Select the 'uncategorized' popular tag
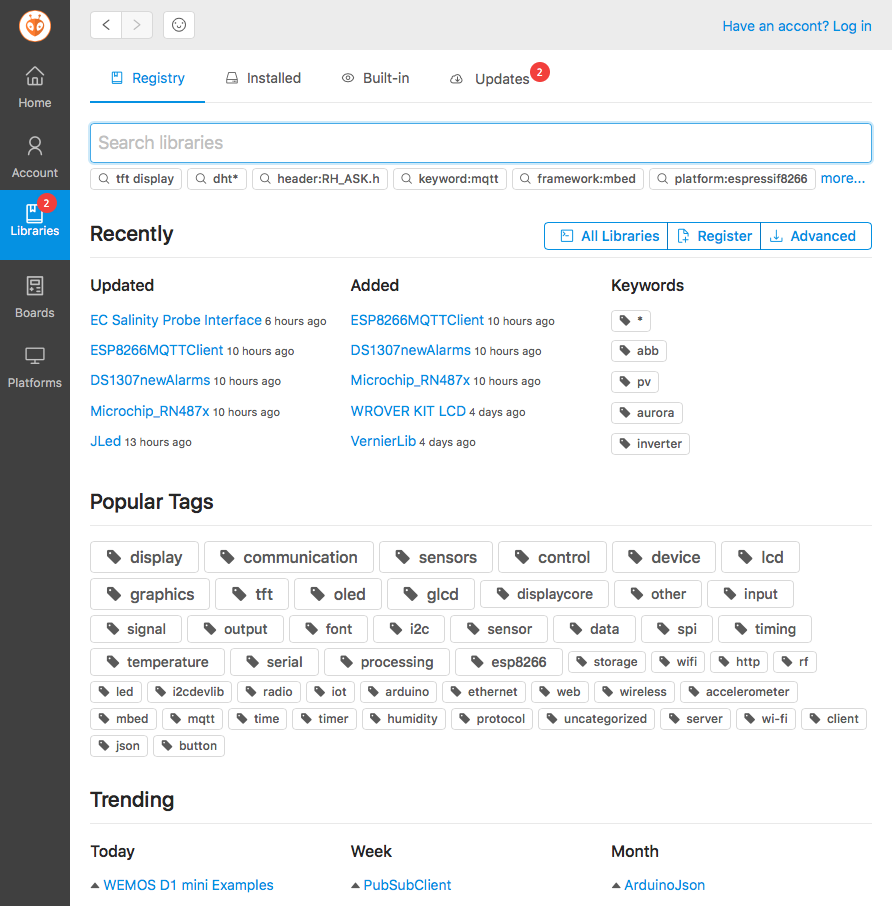The width and height of the screenshot is (892, 906). (597, 719)
